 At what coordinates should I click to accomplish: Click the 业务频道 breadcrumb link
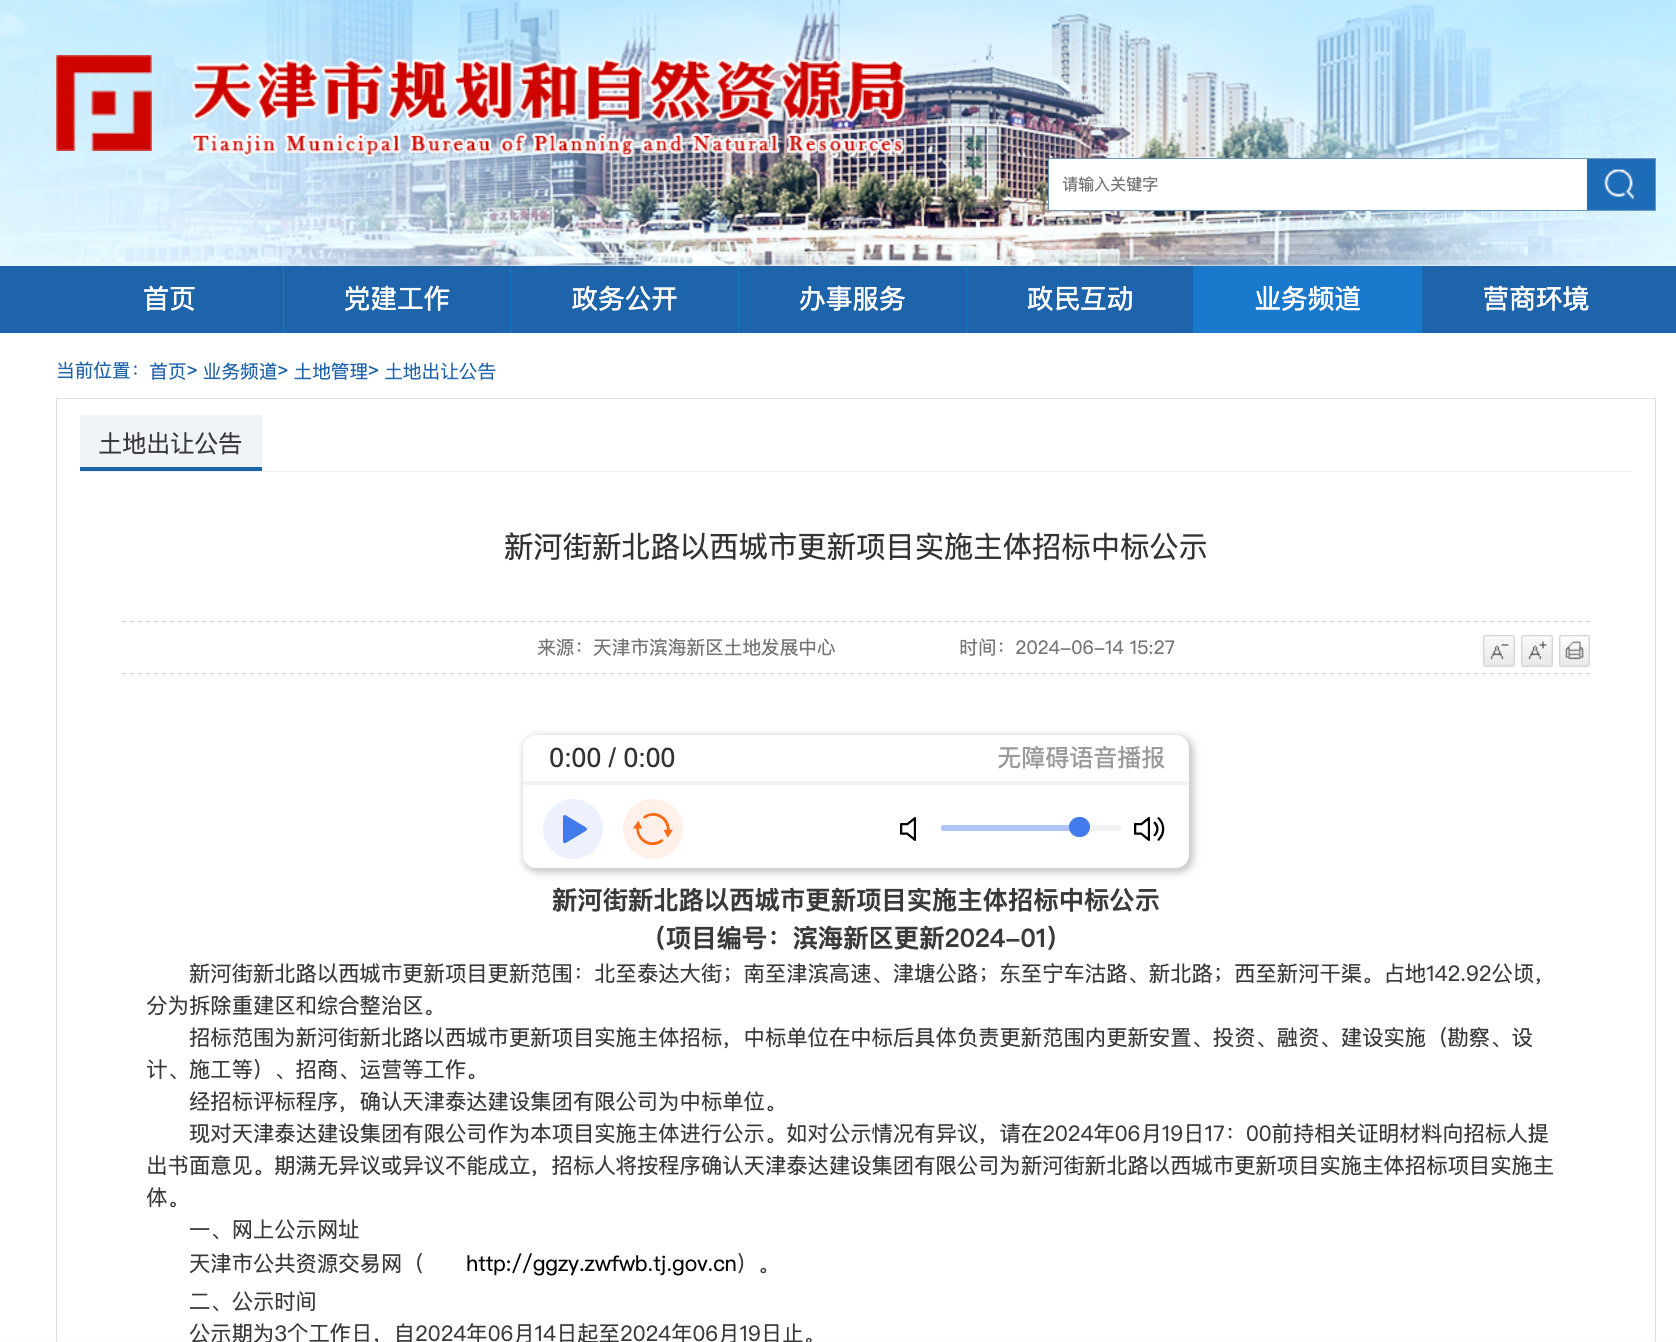pos(240,371)
